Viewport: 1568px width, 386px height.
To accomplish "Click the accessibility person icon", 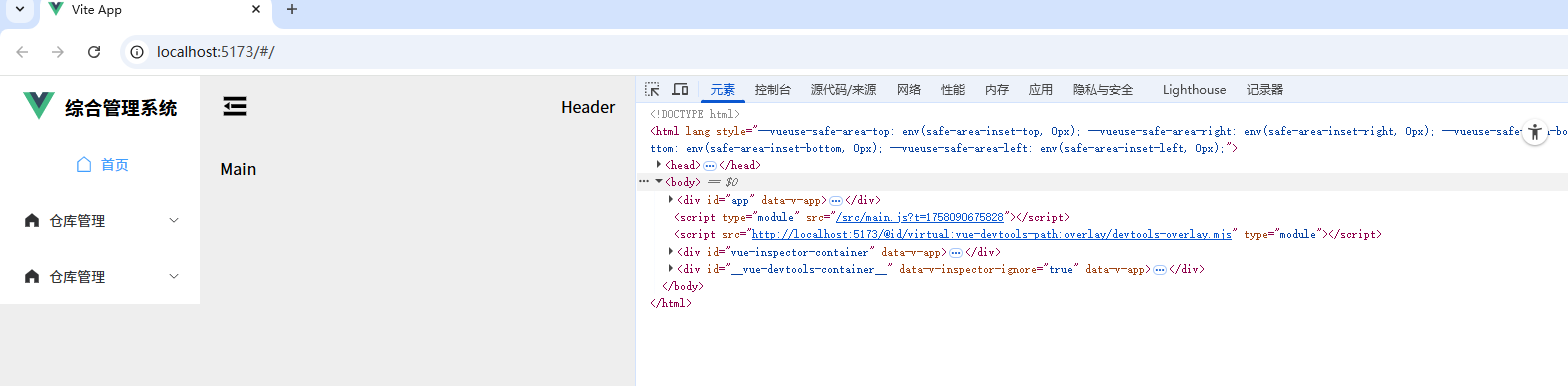I will 1535,132.
